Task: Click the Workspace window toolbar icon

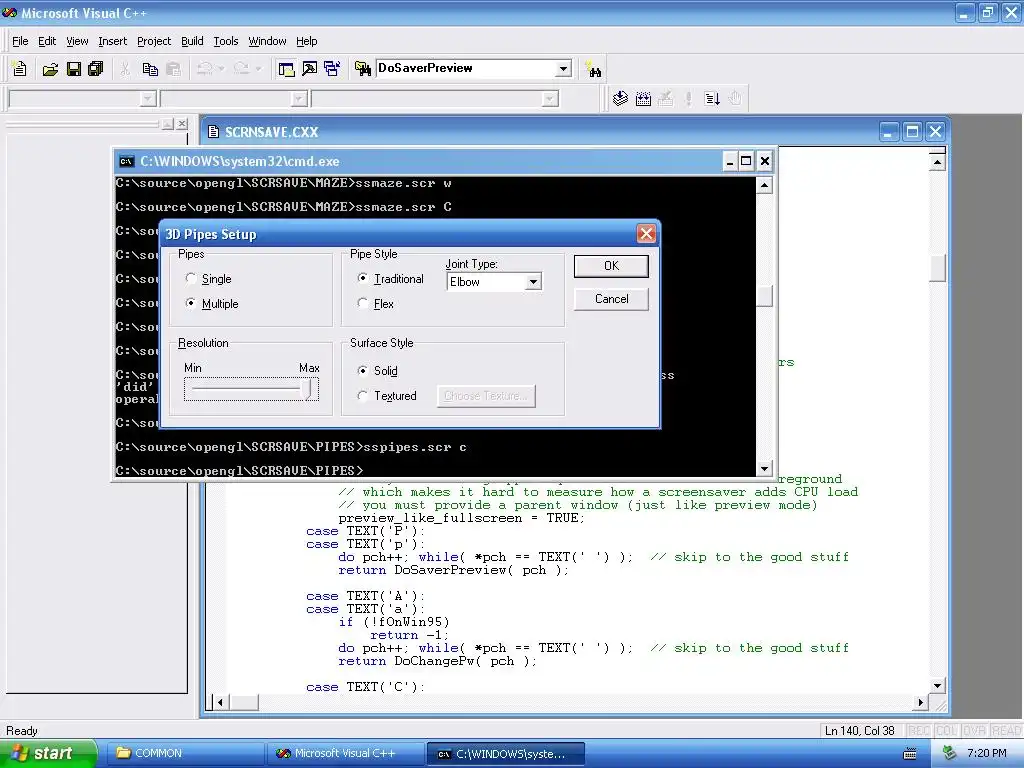Action: point(286,69)
